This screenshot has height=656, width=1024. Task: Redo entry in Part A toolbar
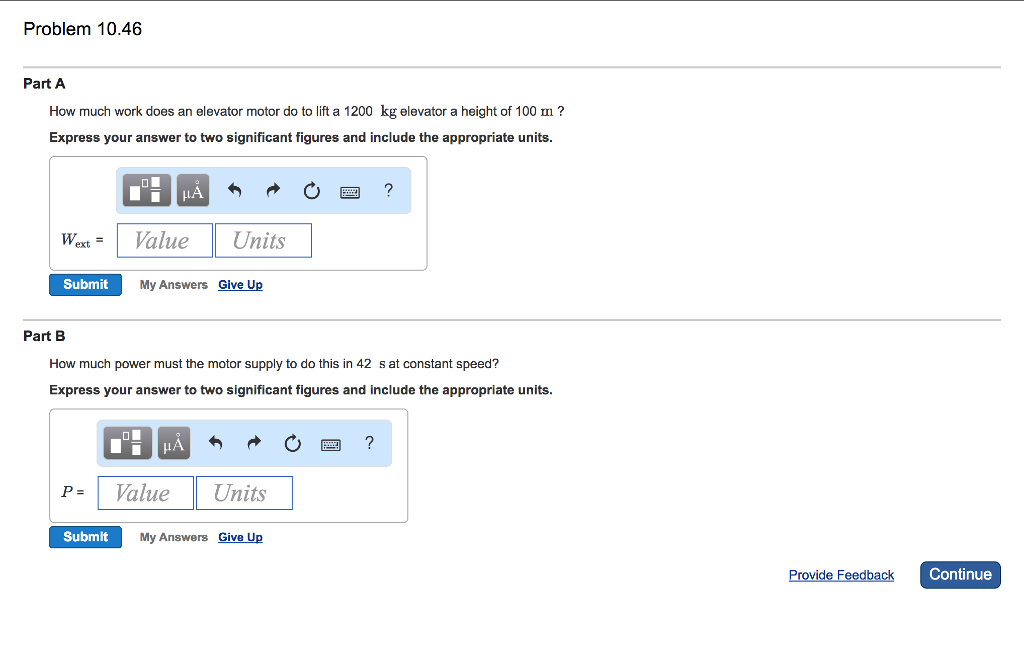[272, 190]
